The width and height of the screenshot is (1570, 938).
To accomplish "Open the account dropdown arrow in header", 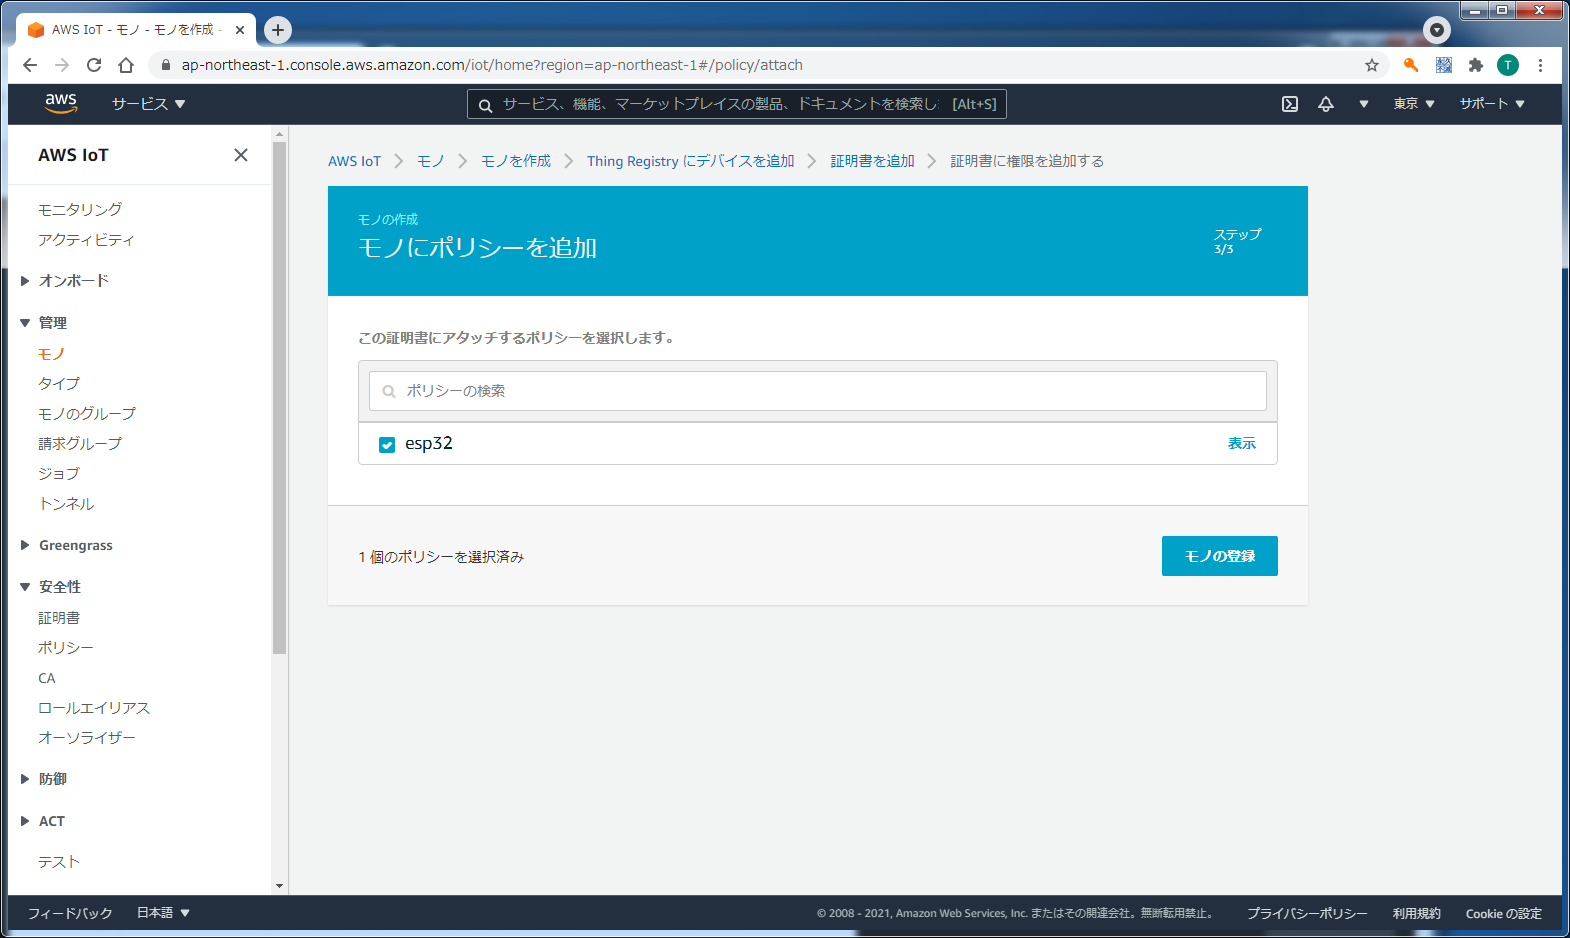I will pos(1363,104).
